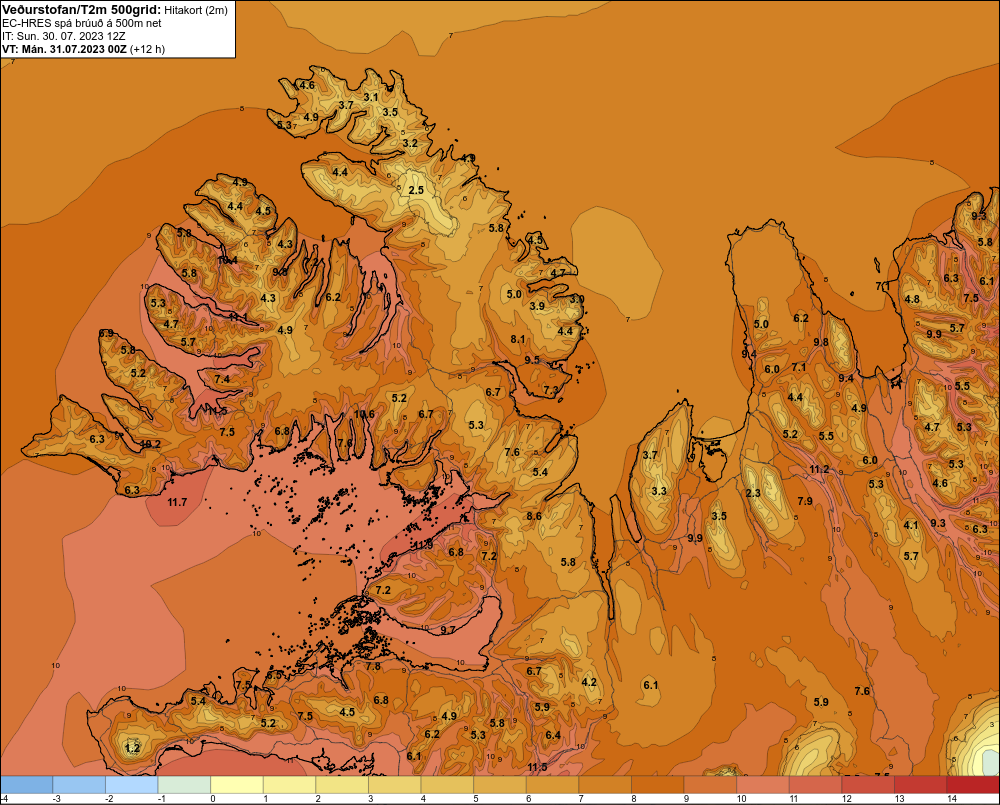Pick the salmon legend swatch between 10 and 11
Viewport: 1000px width, 805px height.
(x=763, y=785)
